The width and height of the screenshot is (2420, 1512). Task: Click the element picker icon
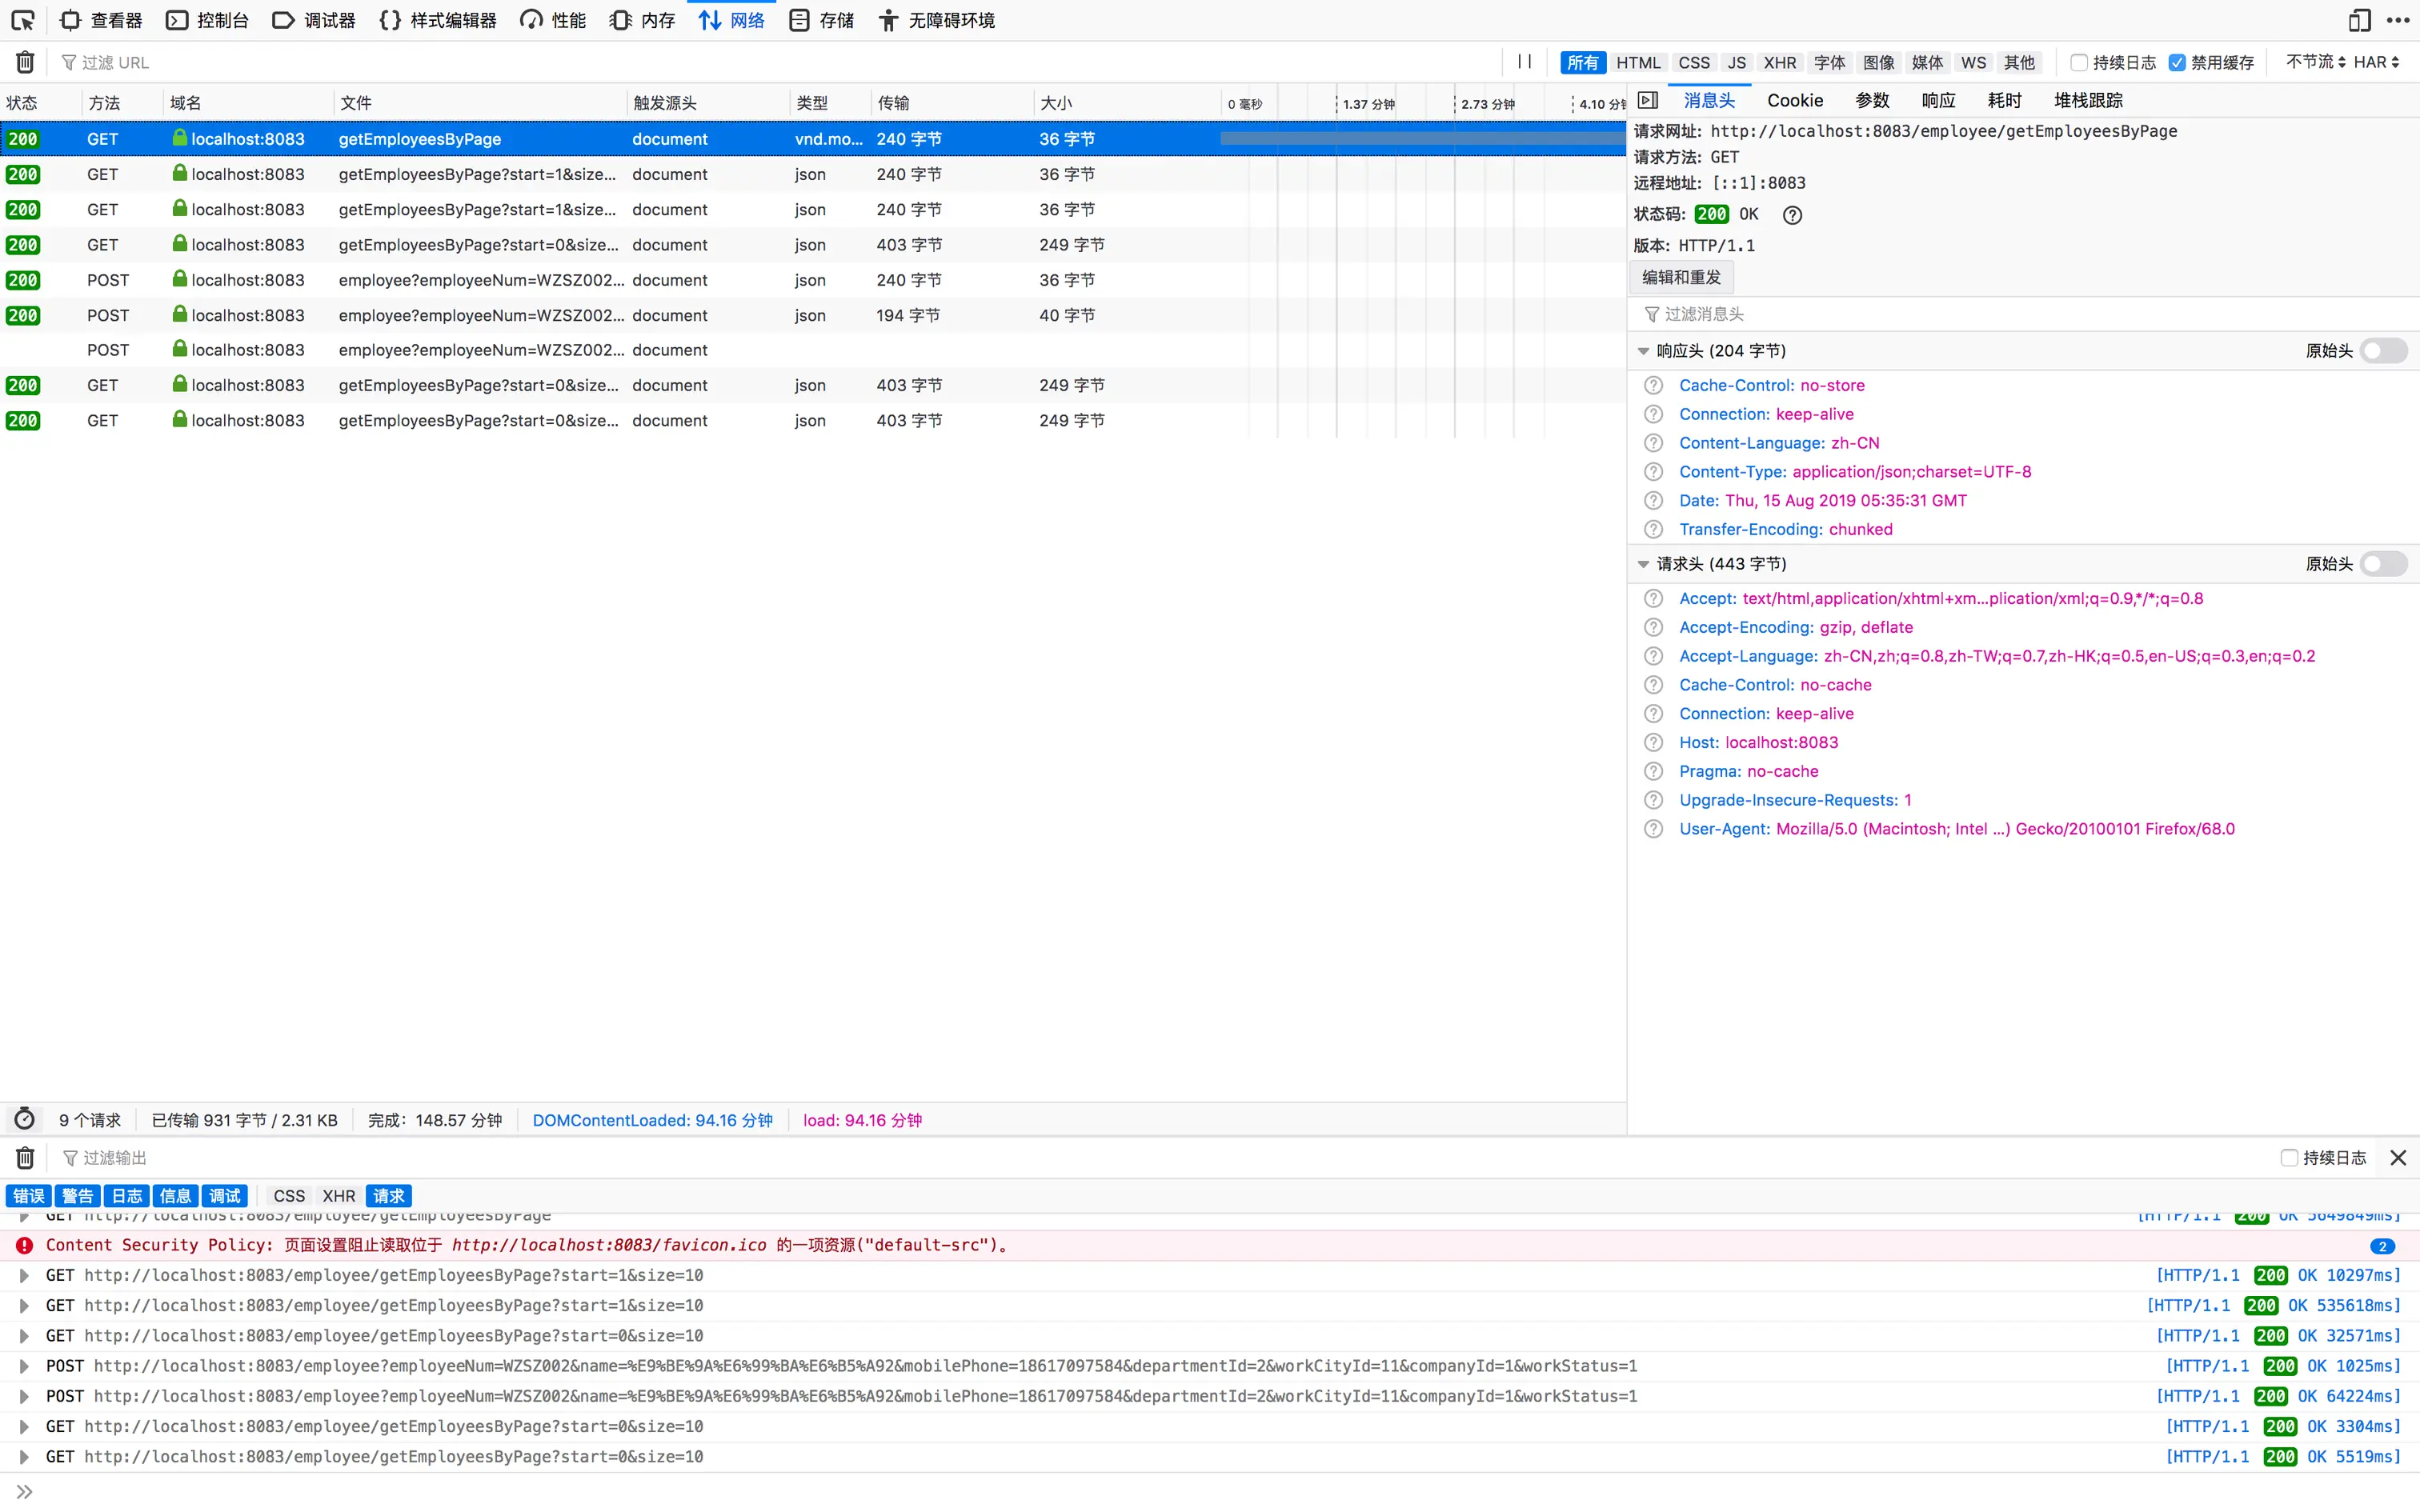tap(23, 20)
